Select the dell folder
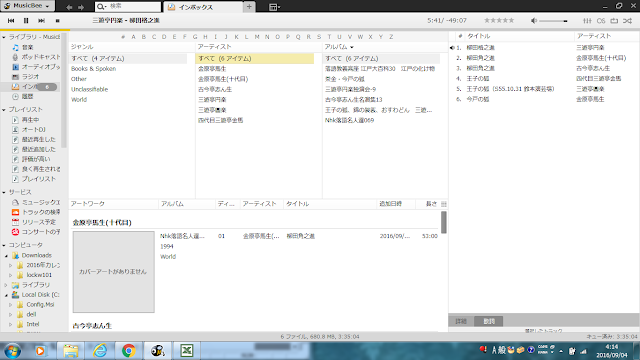The width and height of the screenshot is (640, 360). point(31,315)
